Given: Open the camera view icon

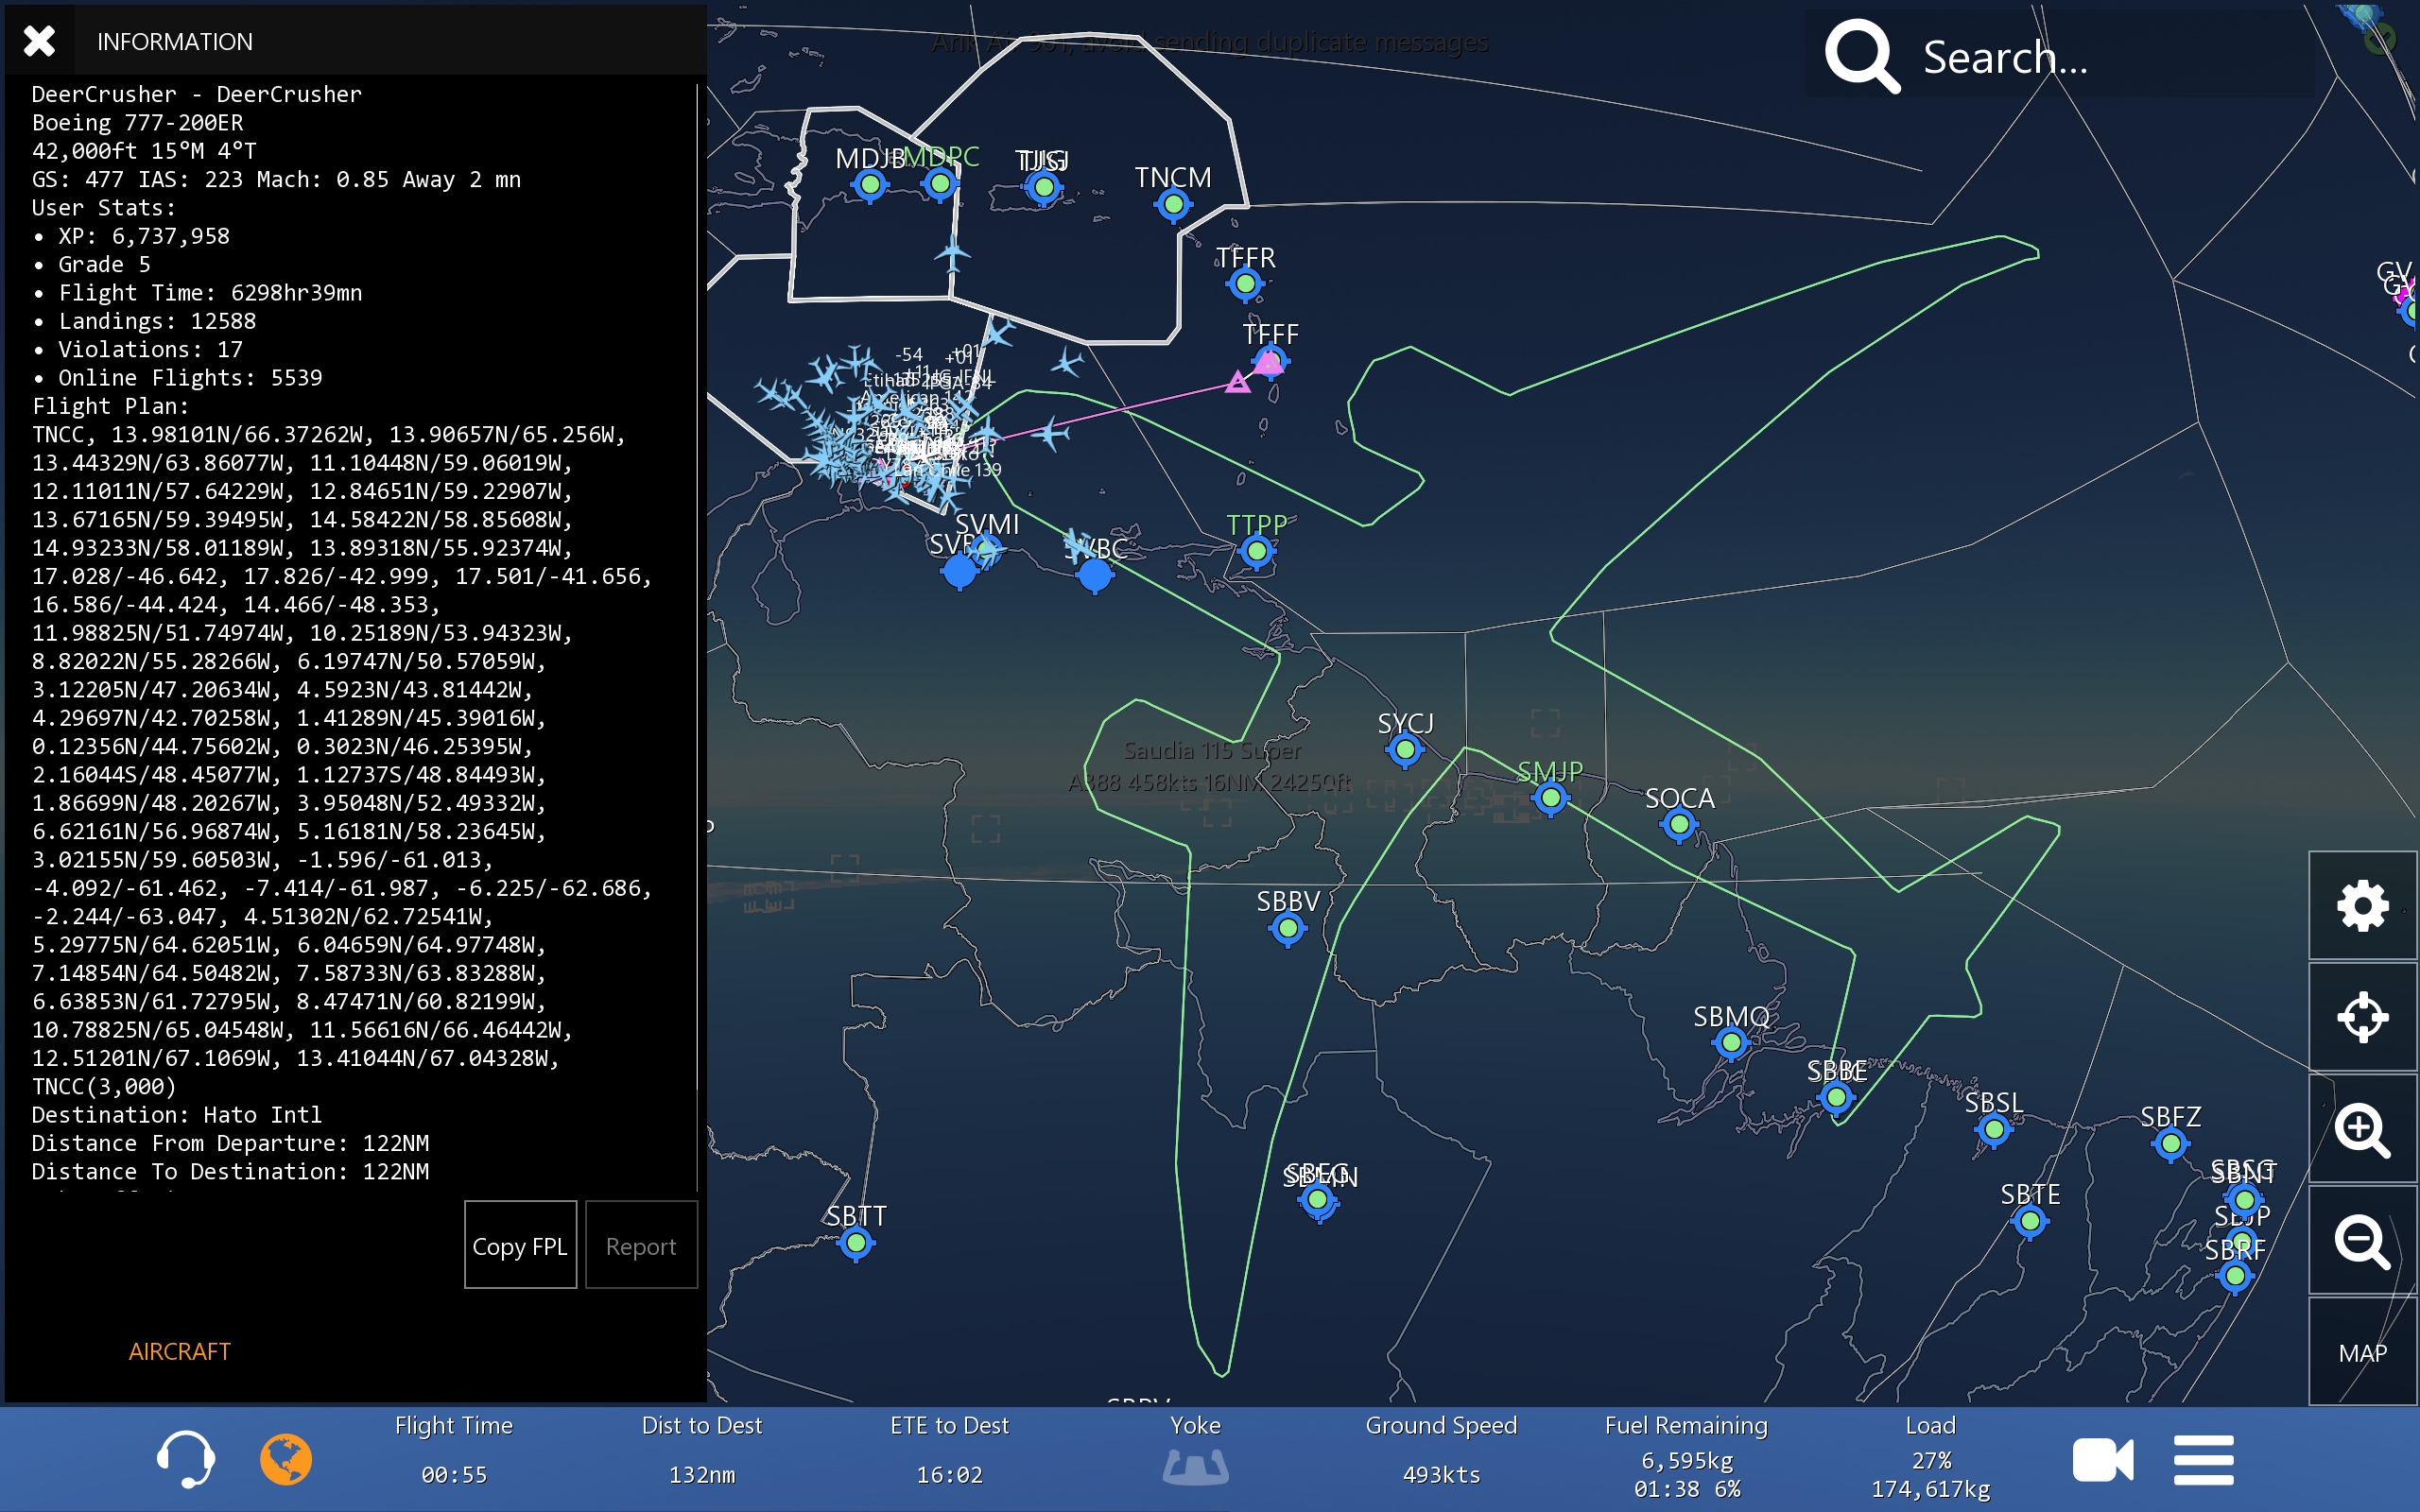Looking at the screenshot, I should click(x=2102, y=1460).
